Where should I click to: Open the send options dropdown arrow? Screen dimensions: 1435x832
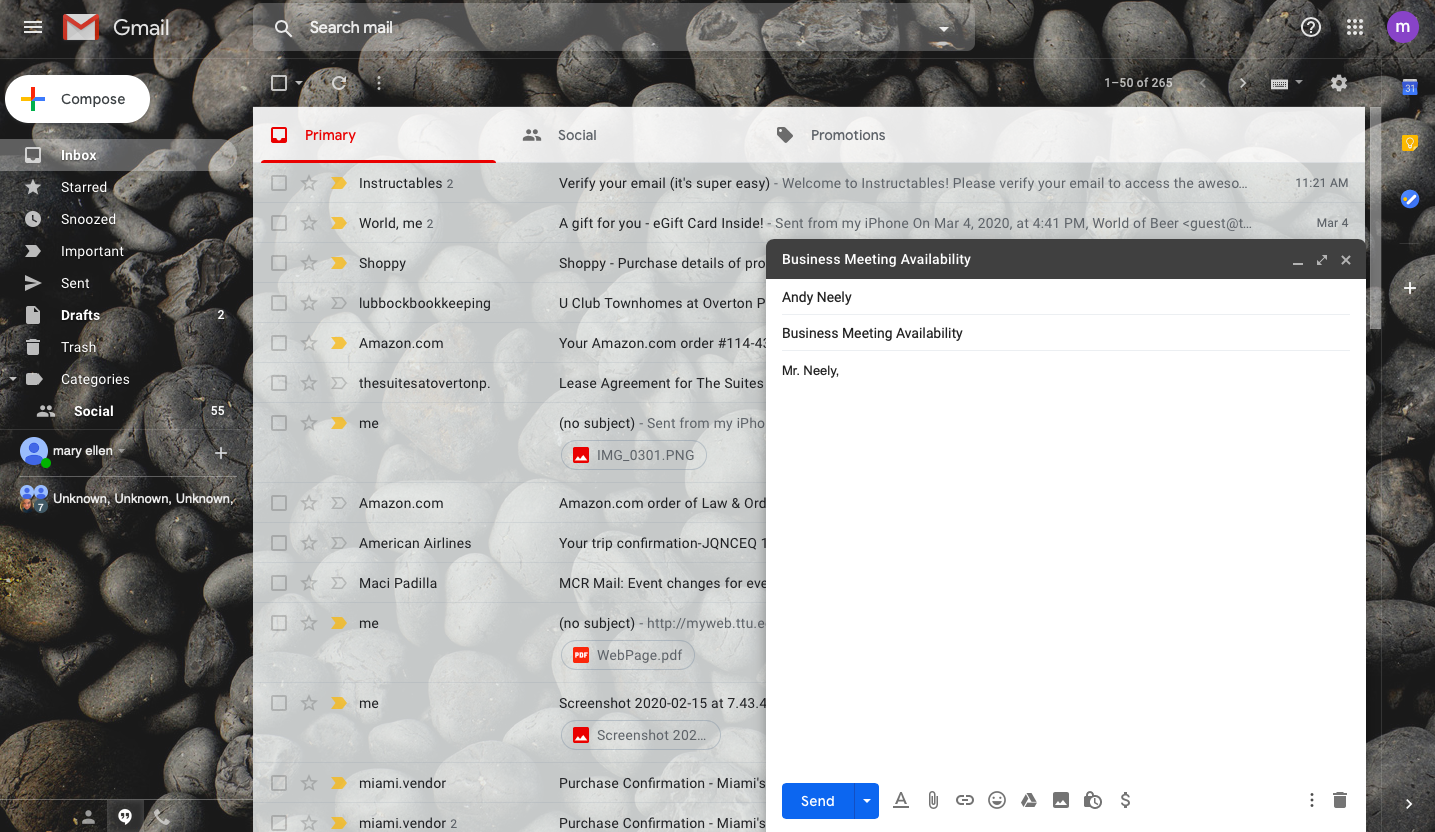point(867,800)
